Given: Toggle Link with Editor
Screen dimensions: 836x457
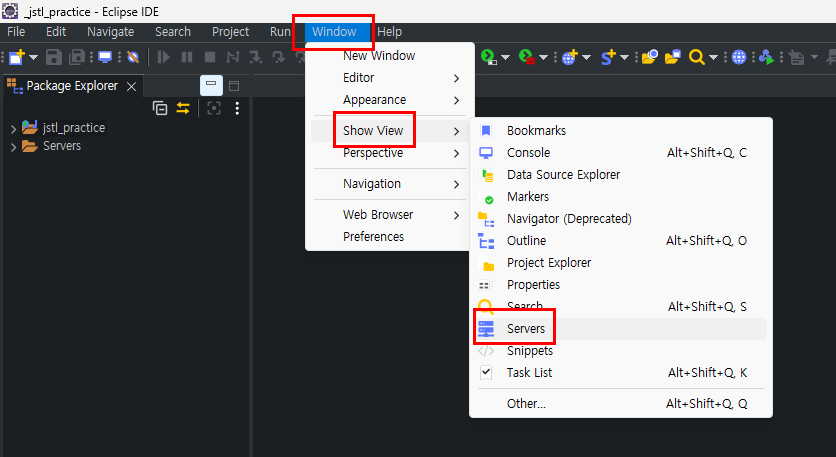Looking at the screenshot, I should (x=183, y=108).
